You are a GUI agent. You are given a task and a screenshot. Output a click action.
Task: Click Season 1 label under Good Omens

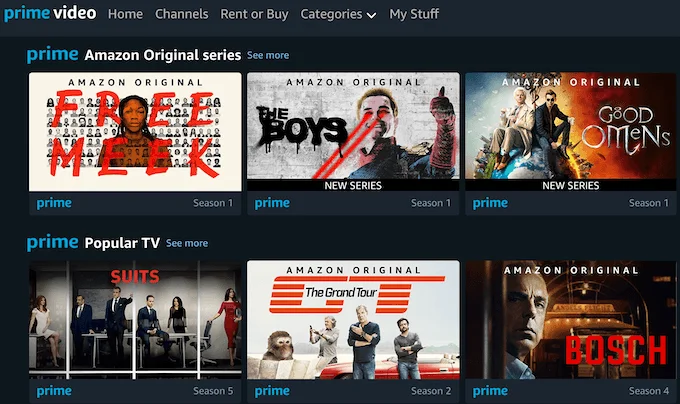click(649, 203)
